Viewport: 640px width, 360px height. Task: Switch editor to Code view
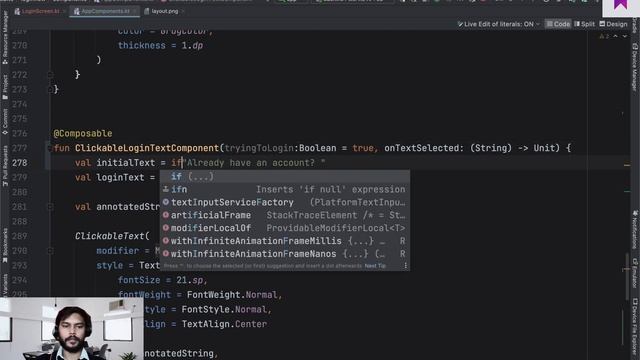coord(558,24)
